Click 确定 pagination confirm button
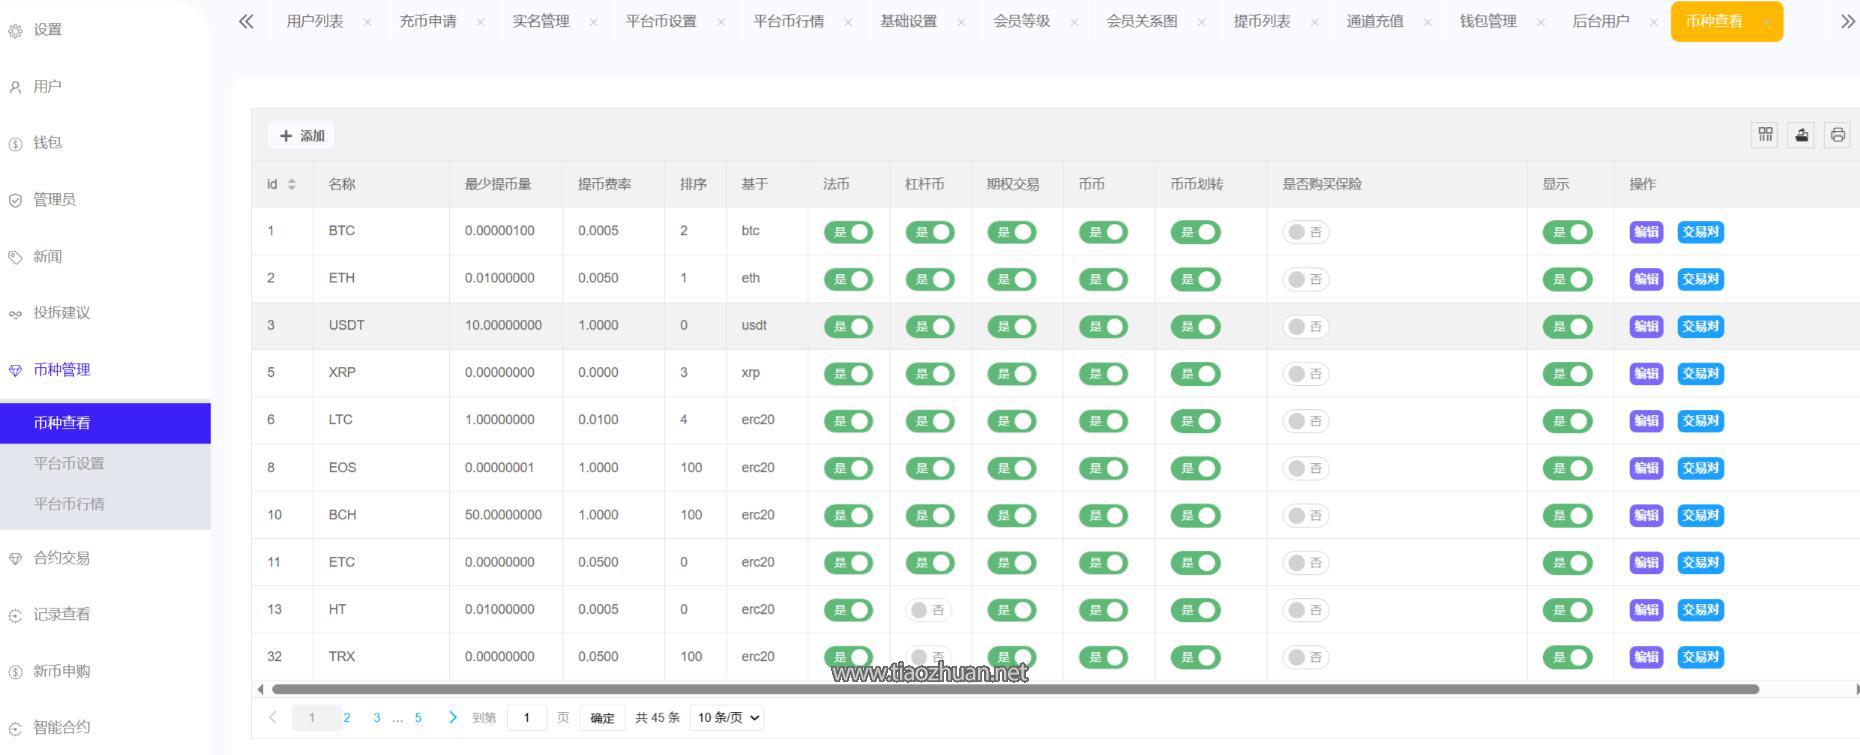The height and width of the screenshot is (755, 1860). [x=602, y=718]
